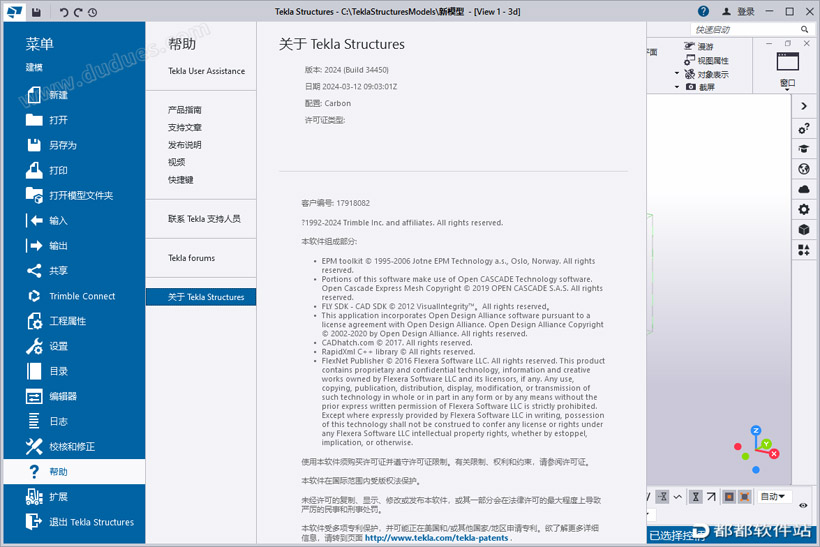Choose 打印 menu entry
Screen dimensions: 820x547
coord(74,170)
